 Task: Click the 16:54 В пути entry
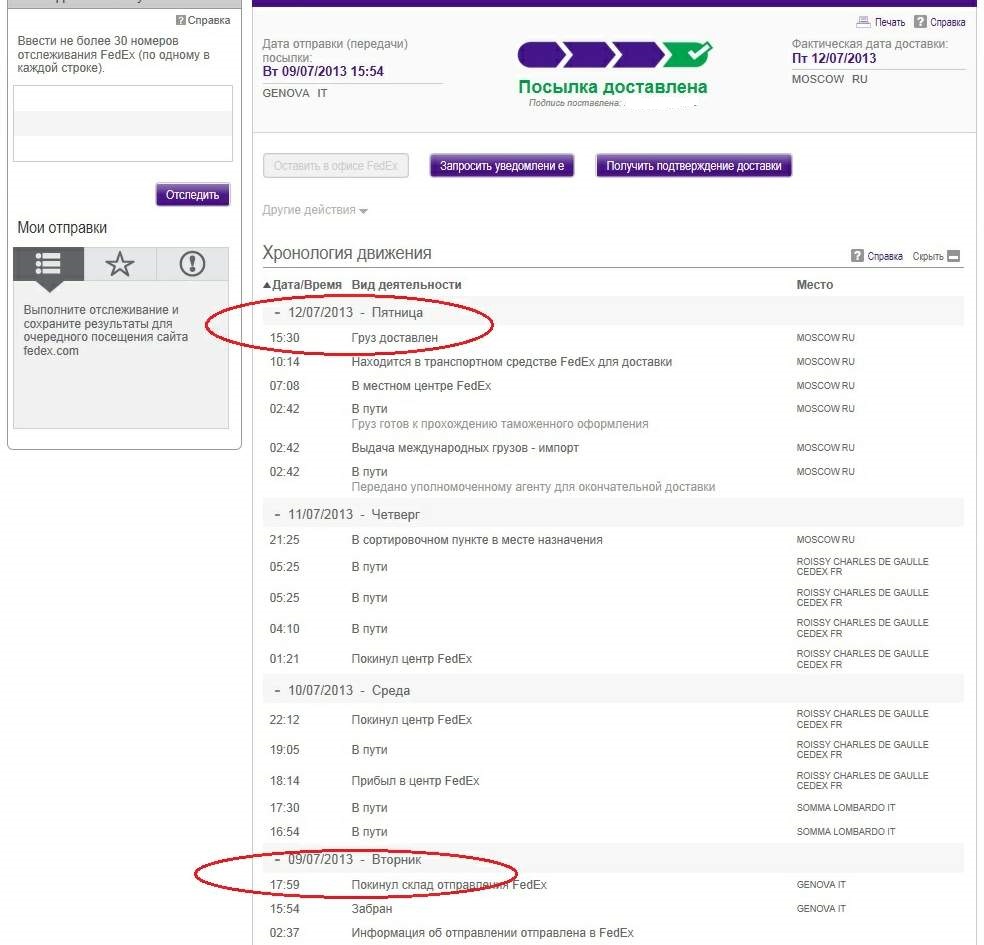(370, 832)
